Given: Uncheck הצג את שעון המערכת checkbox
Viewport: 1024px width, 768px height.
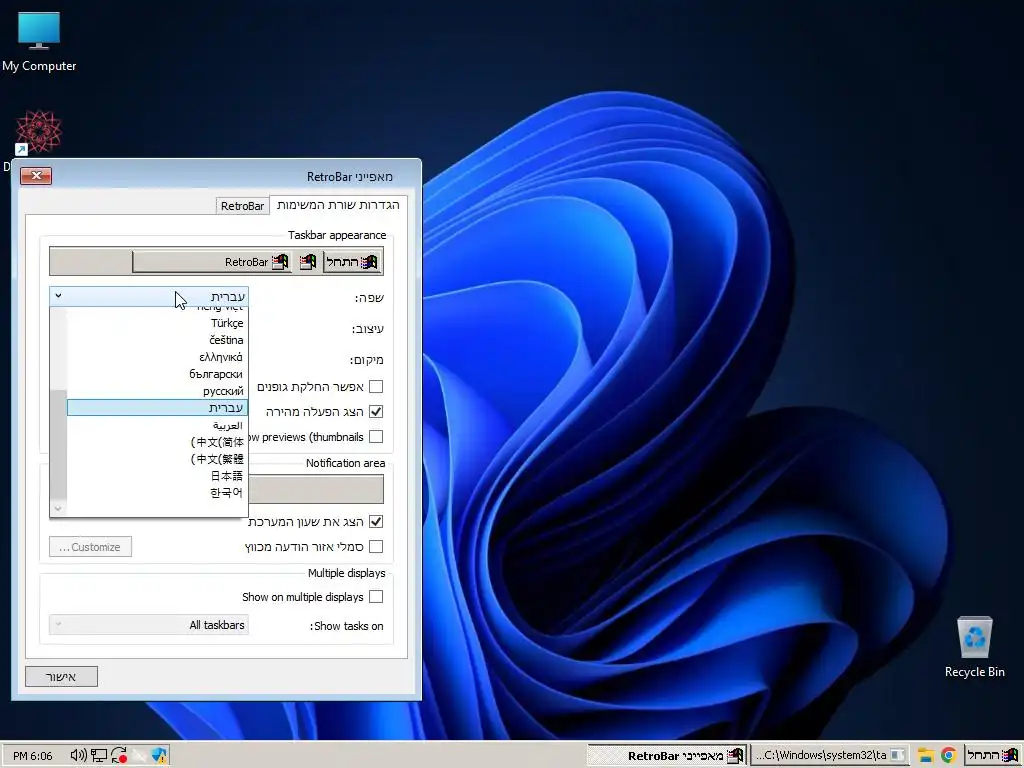Looking at the screenshot, I should [376, 522].
